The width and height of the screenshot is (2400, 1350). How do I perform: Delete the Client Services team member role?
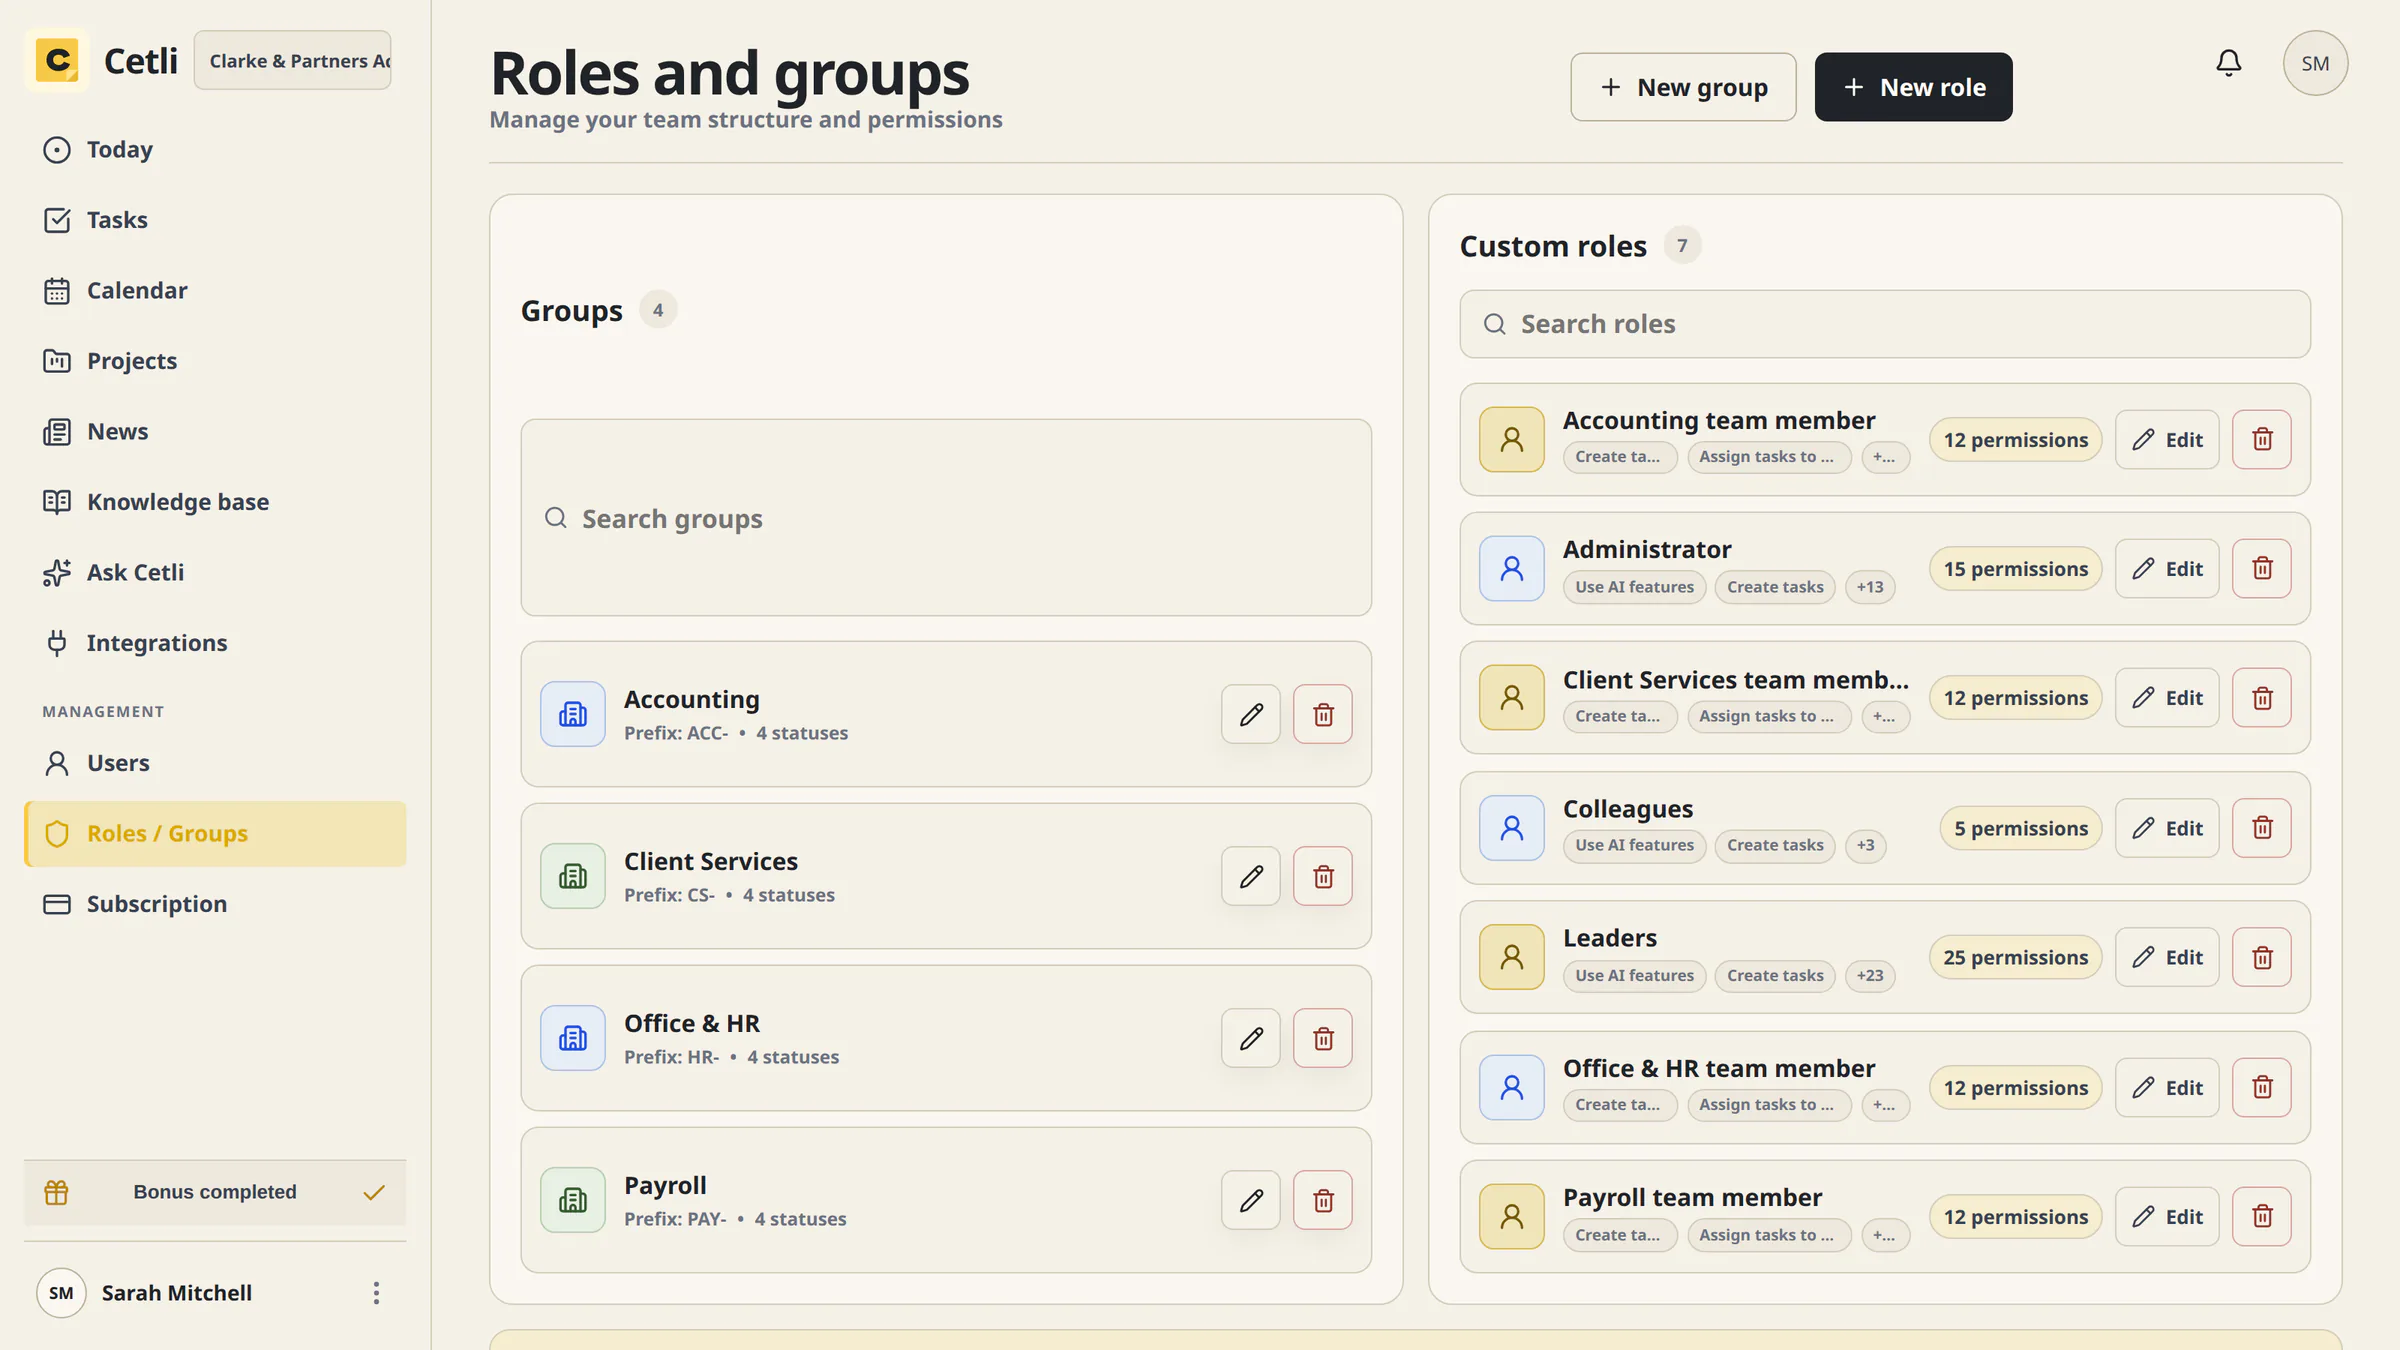pyautogui.click(x=2262, y=698)
